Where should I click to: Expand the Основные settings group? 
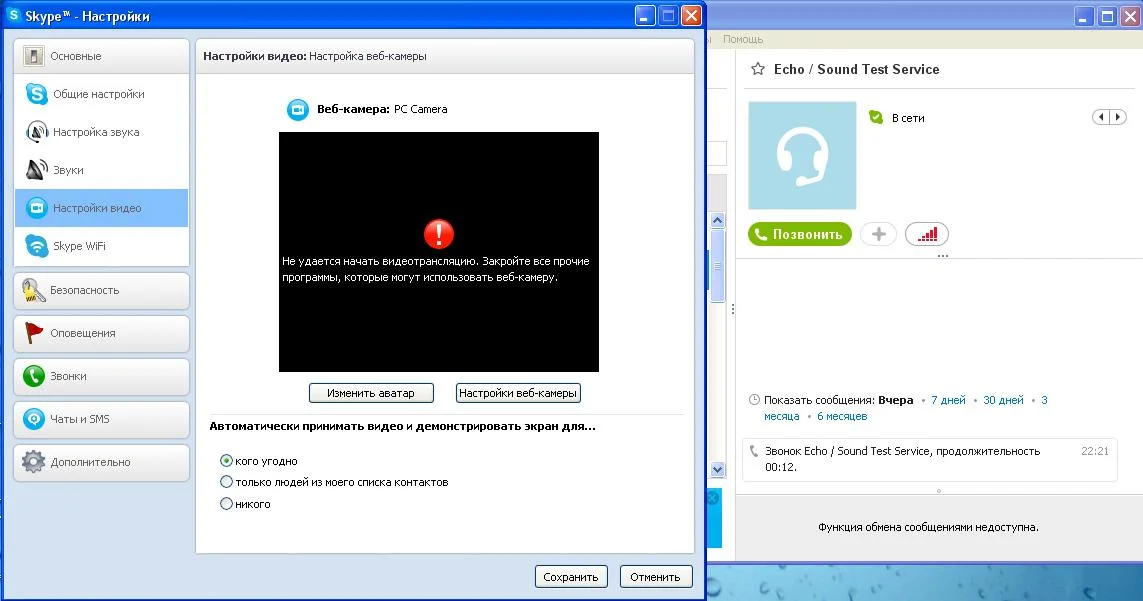click(x=101, y=56)
